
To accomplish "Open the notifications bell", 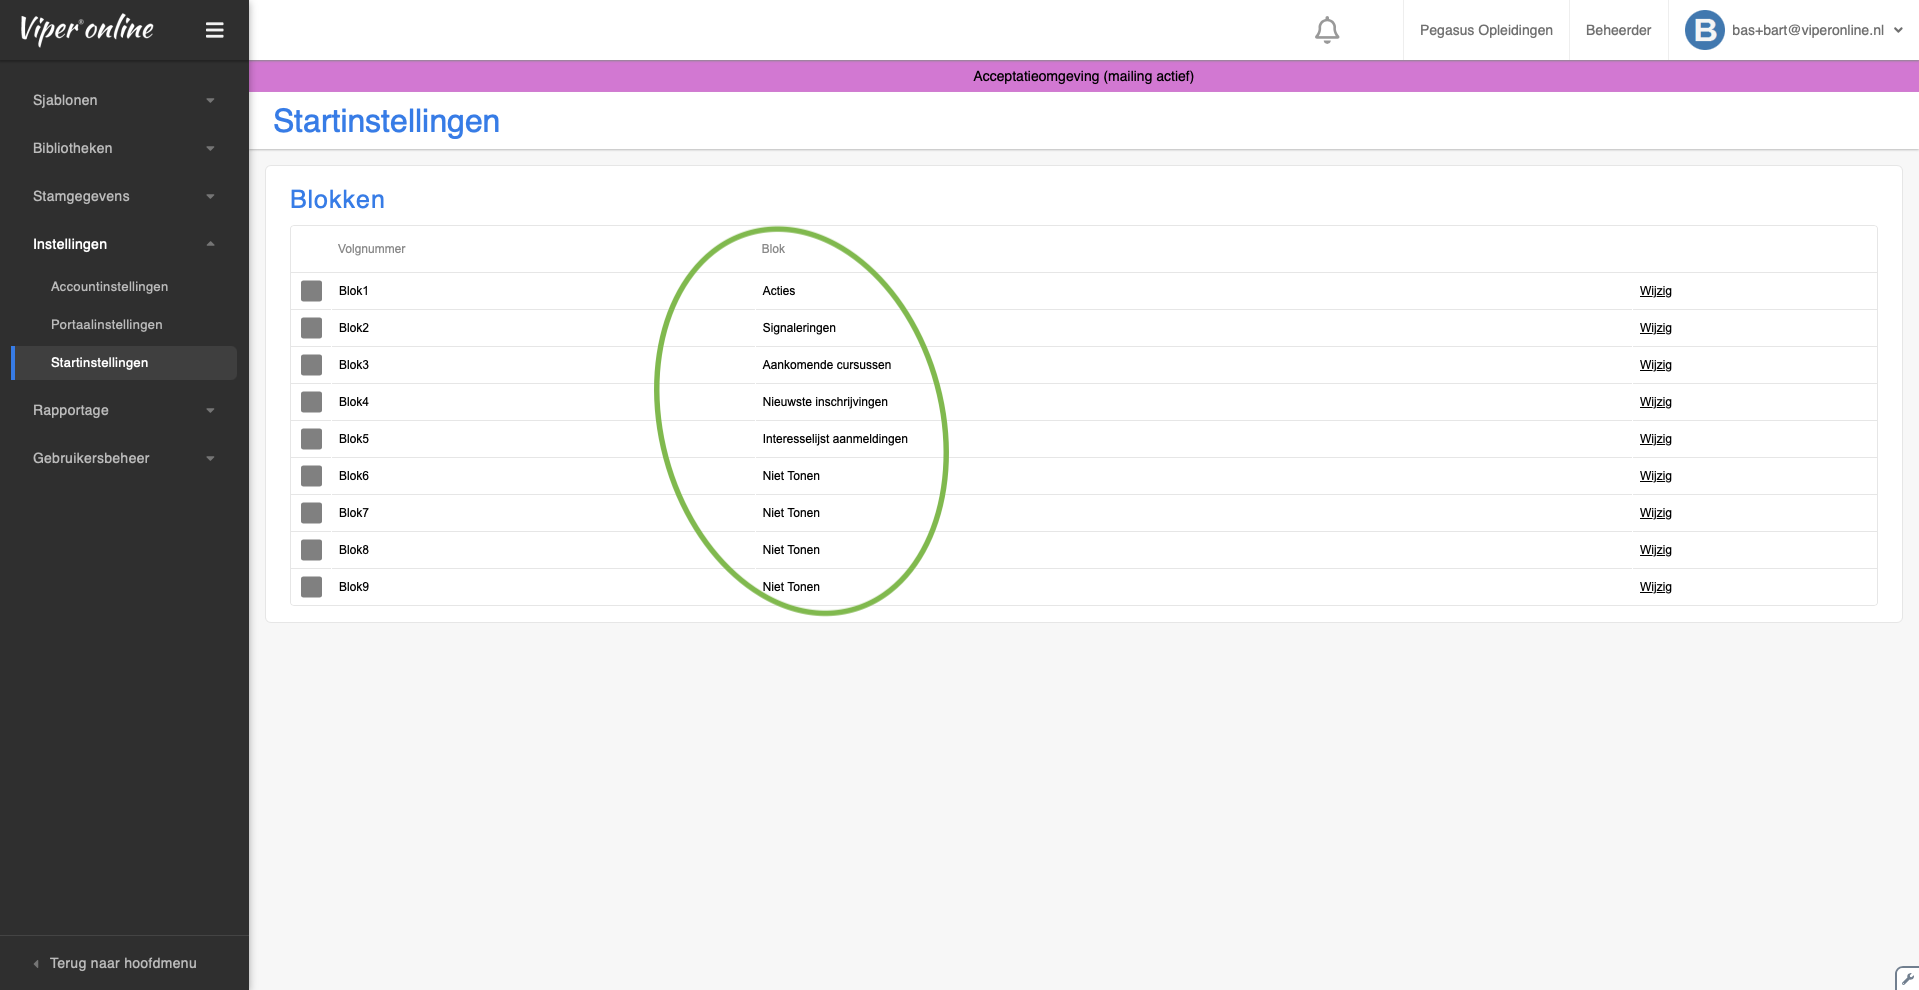I will (x=1326, y=30).
